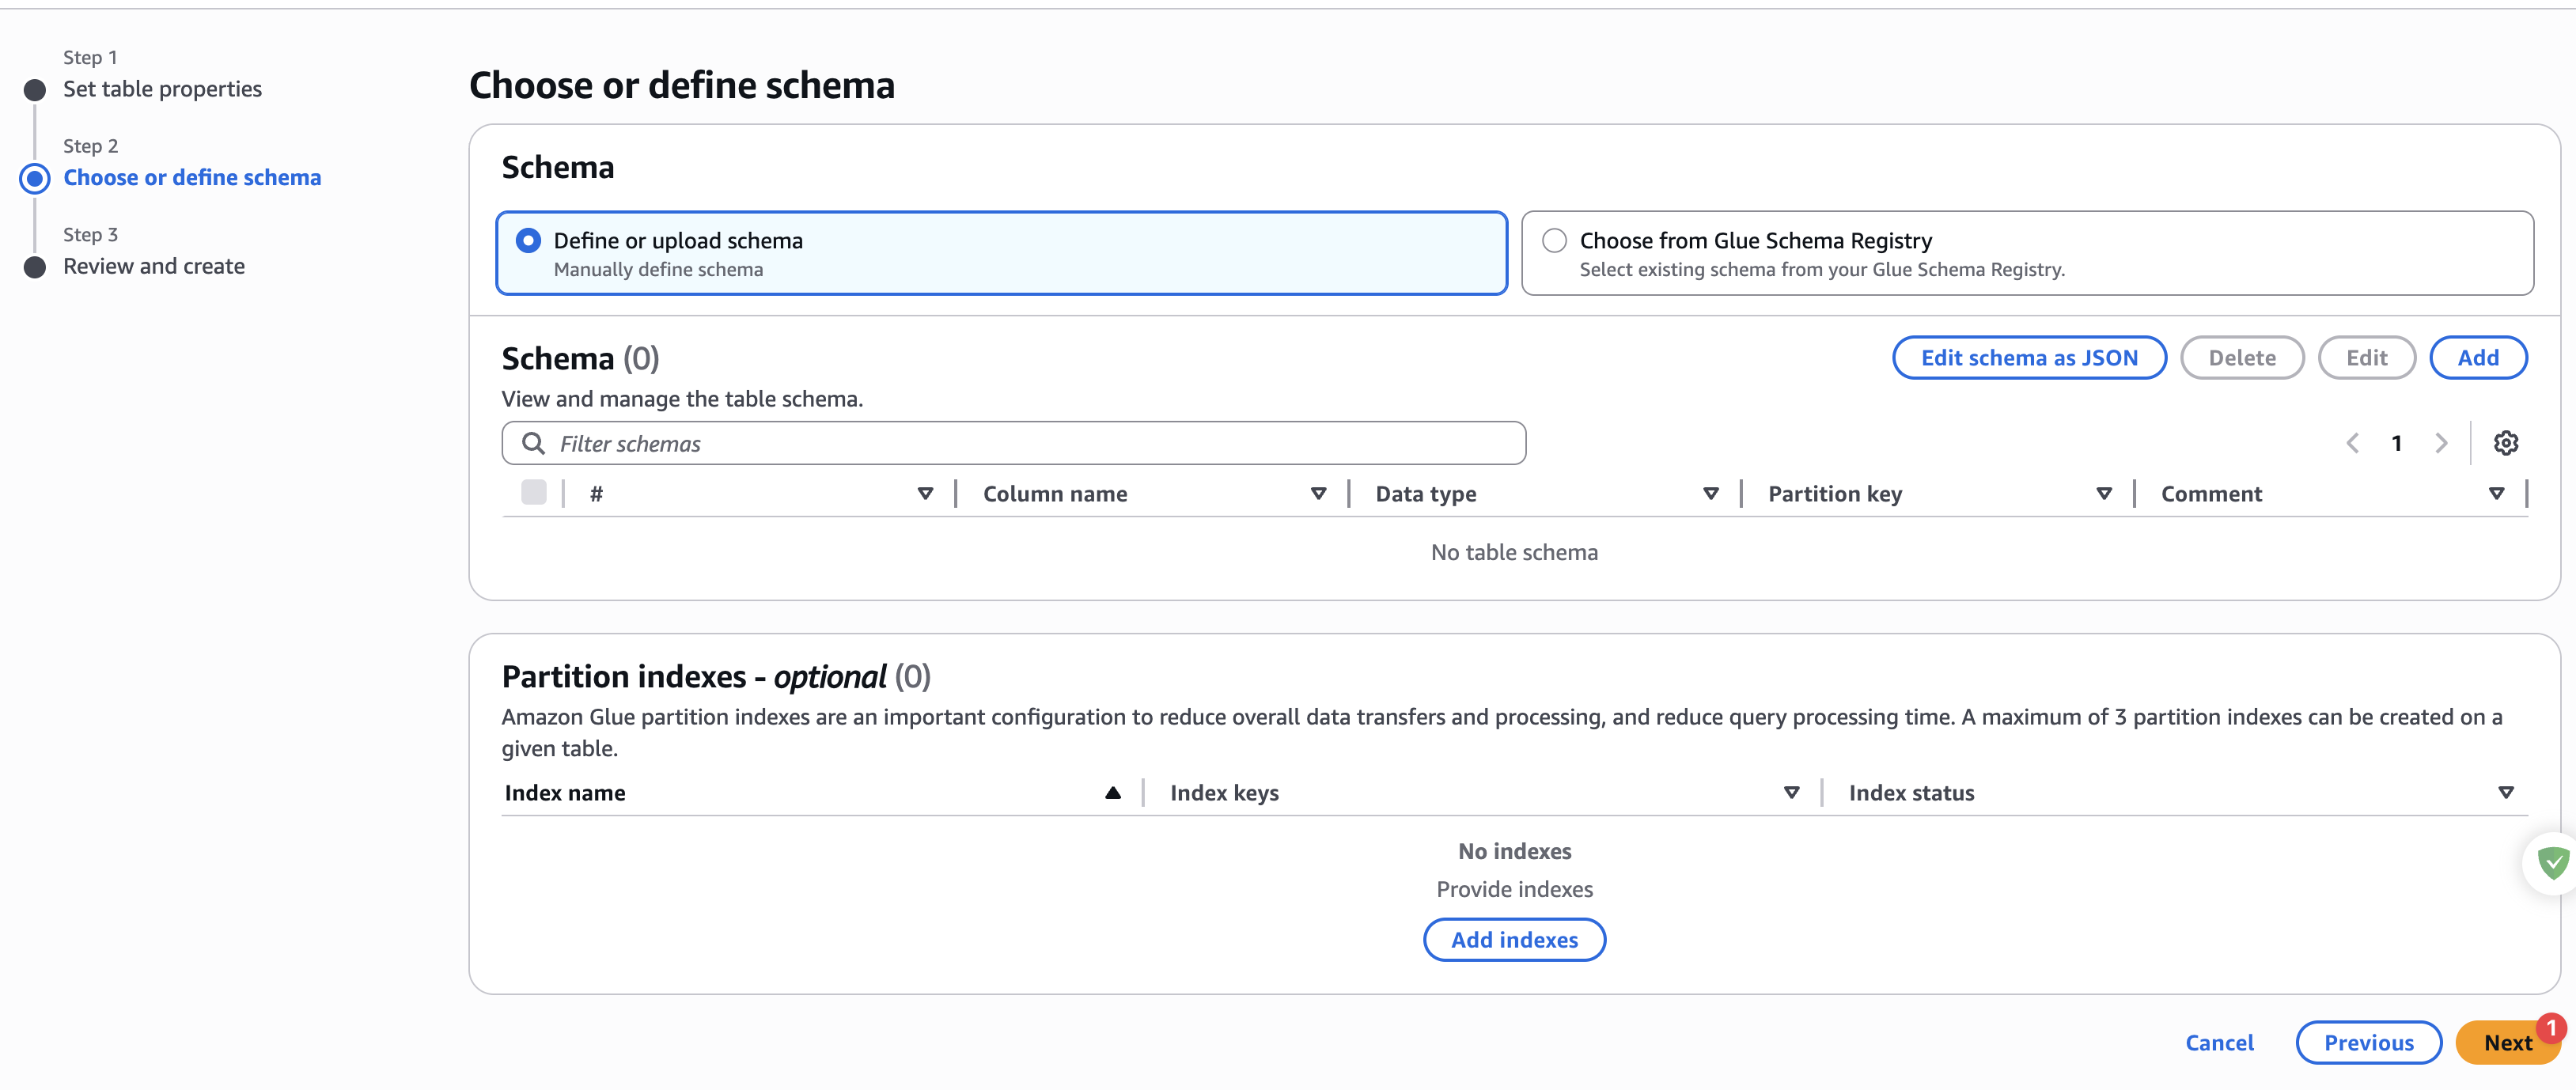Screen dimensions: 2576x1090
Task: Go to Review and create step
Action: click(x=154, y=266)
